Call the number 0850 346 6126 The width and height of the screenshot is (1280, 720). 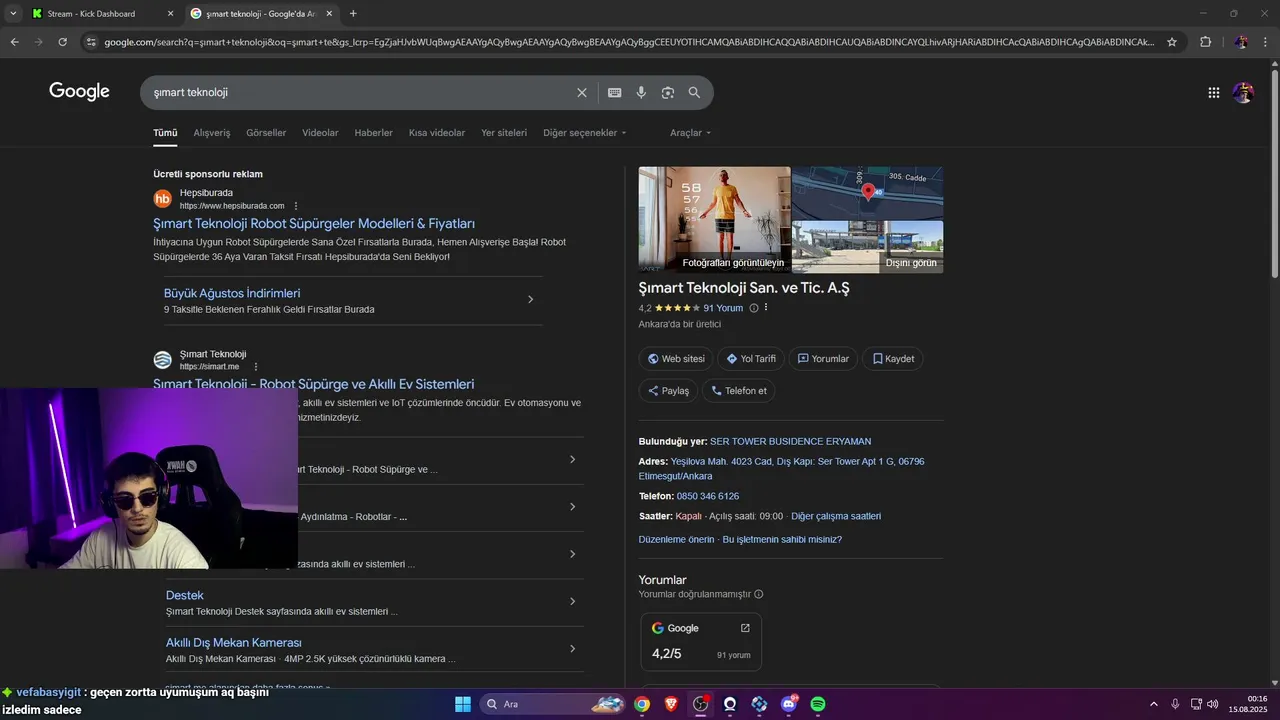click(x=708, y=496)
